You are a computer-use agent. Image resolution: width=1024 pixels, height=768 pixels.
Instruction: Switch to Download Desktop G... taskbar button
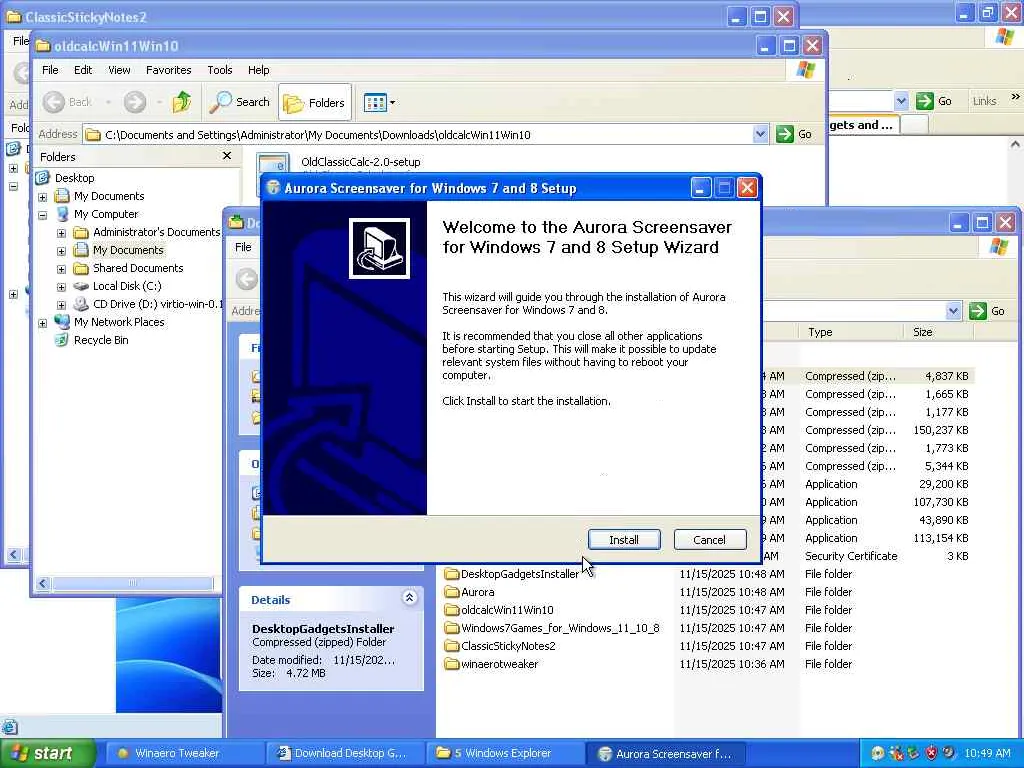(345, 753)
